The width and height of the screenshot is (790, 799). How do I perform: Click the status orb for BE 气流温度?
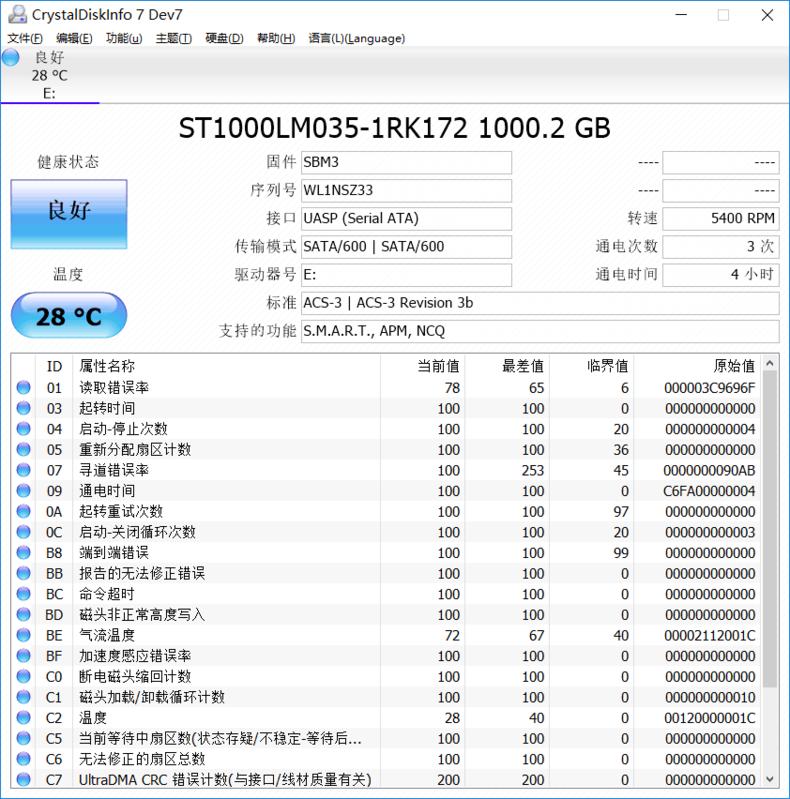pos(24,635)
